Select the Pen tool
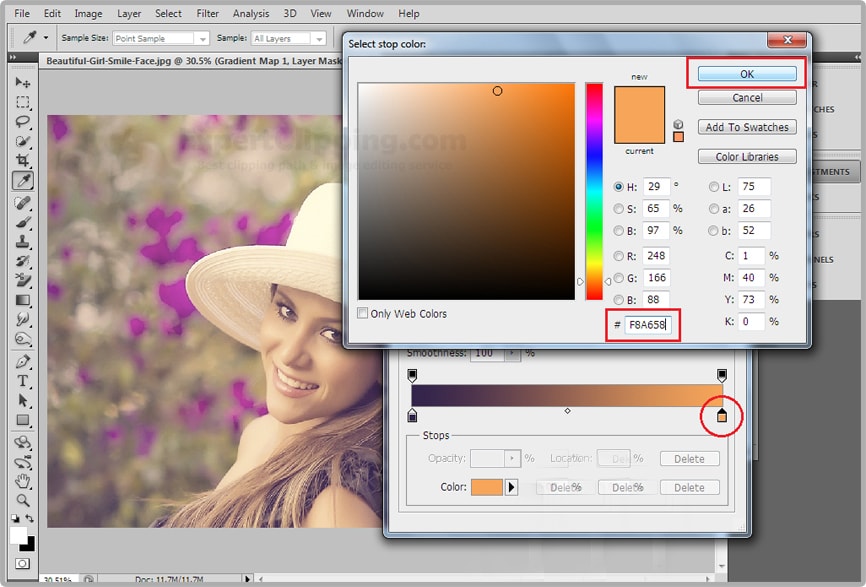The image size is (866, 587). click(x=22, y=362)
